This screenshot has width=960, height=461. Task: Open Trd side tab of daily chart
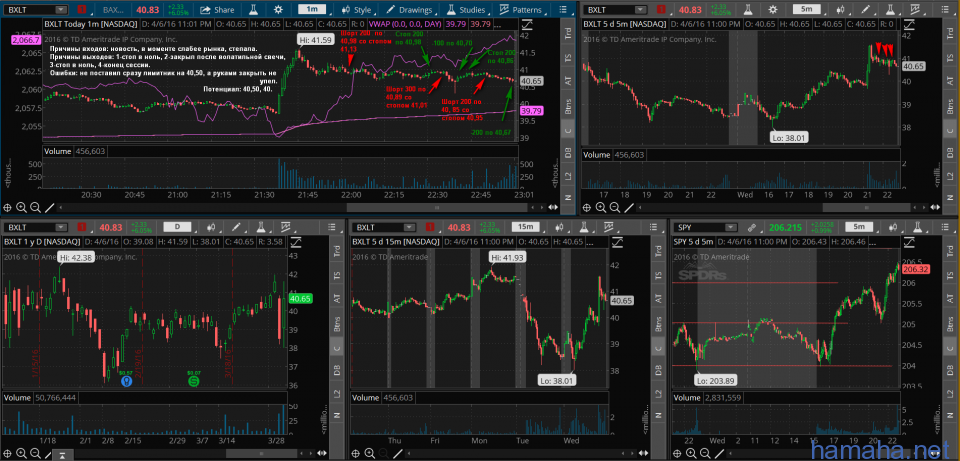pos(336,250)
